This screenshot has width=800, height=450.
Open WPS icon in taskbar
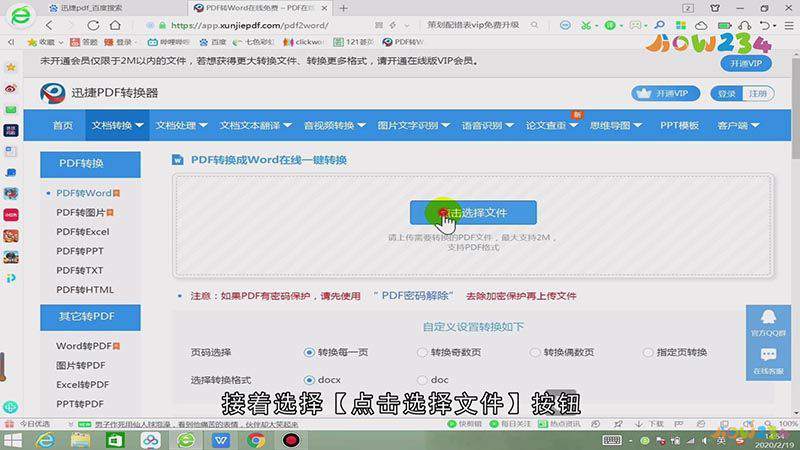coord(221,440)
